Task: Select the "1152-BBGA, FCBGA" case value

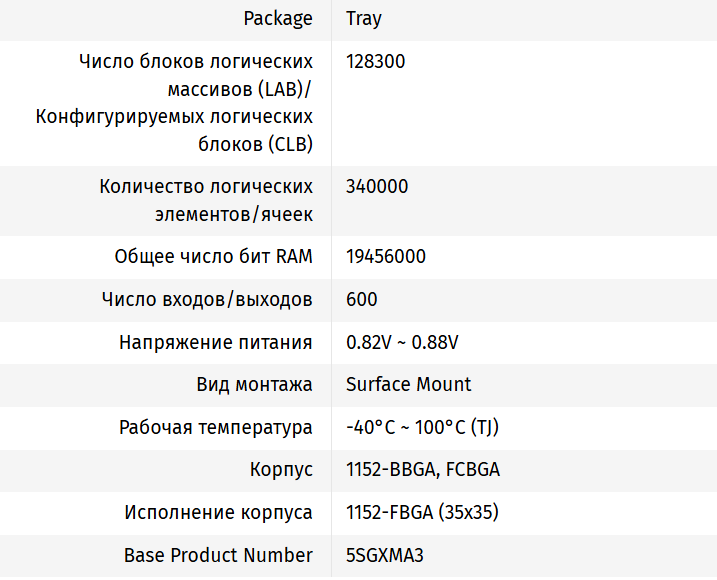Action: [423, 470]
